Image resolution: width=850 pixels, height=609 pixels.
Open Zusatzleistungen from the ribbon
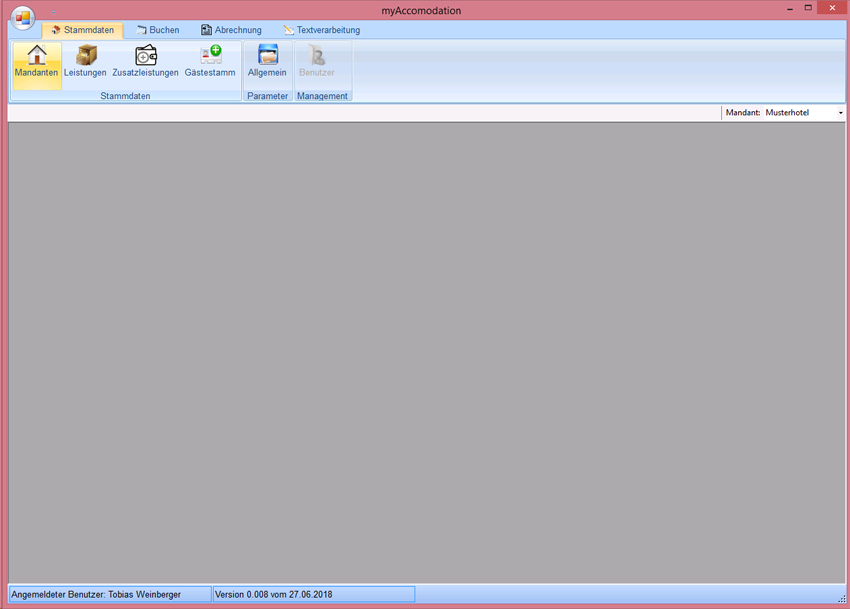pyautogui.click(x=145, y=62)
